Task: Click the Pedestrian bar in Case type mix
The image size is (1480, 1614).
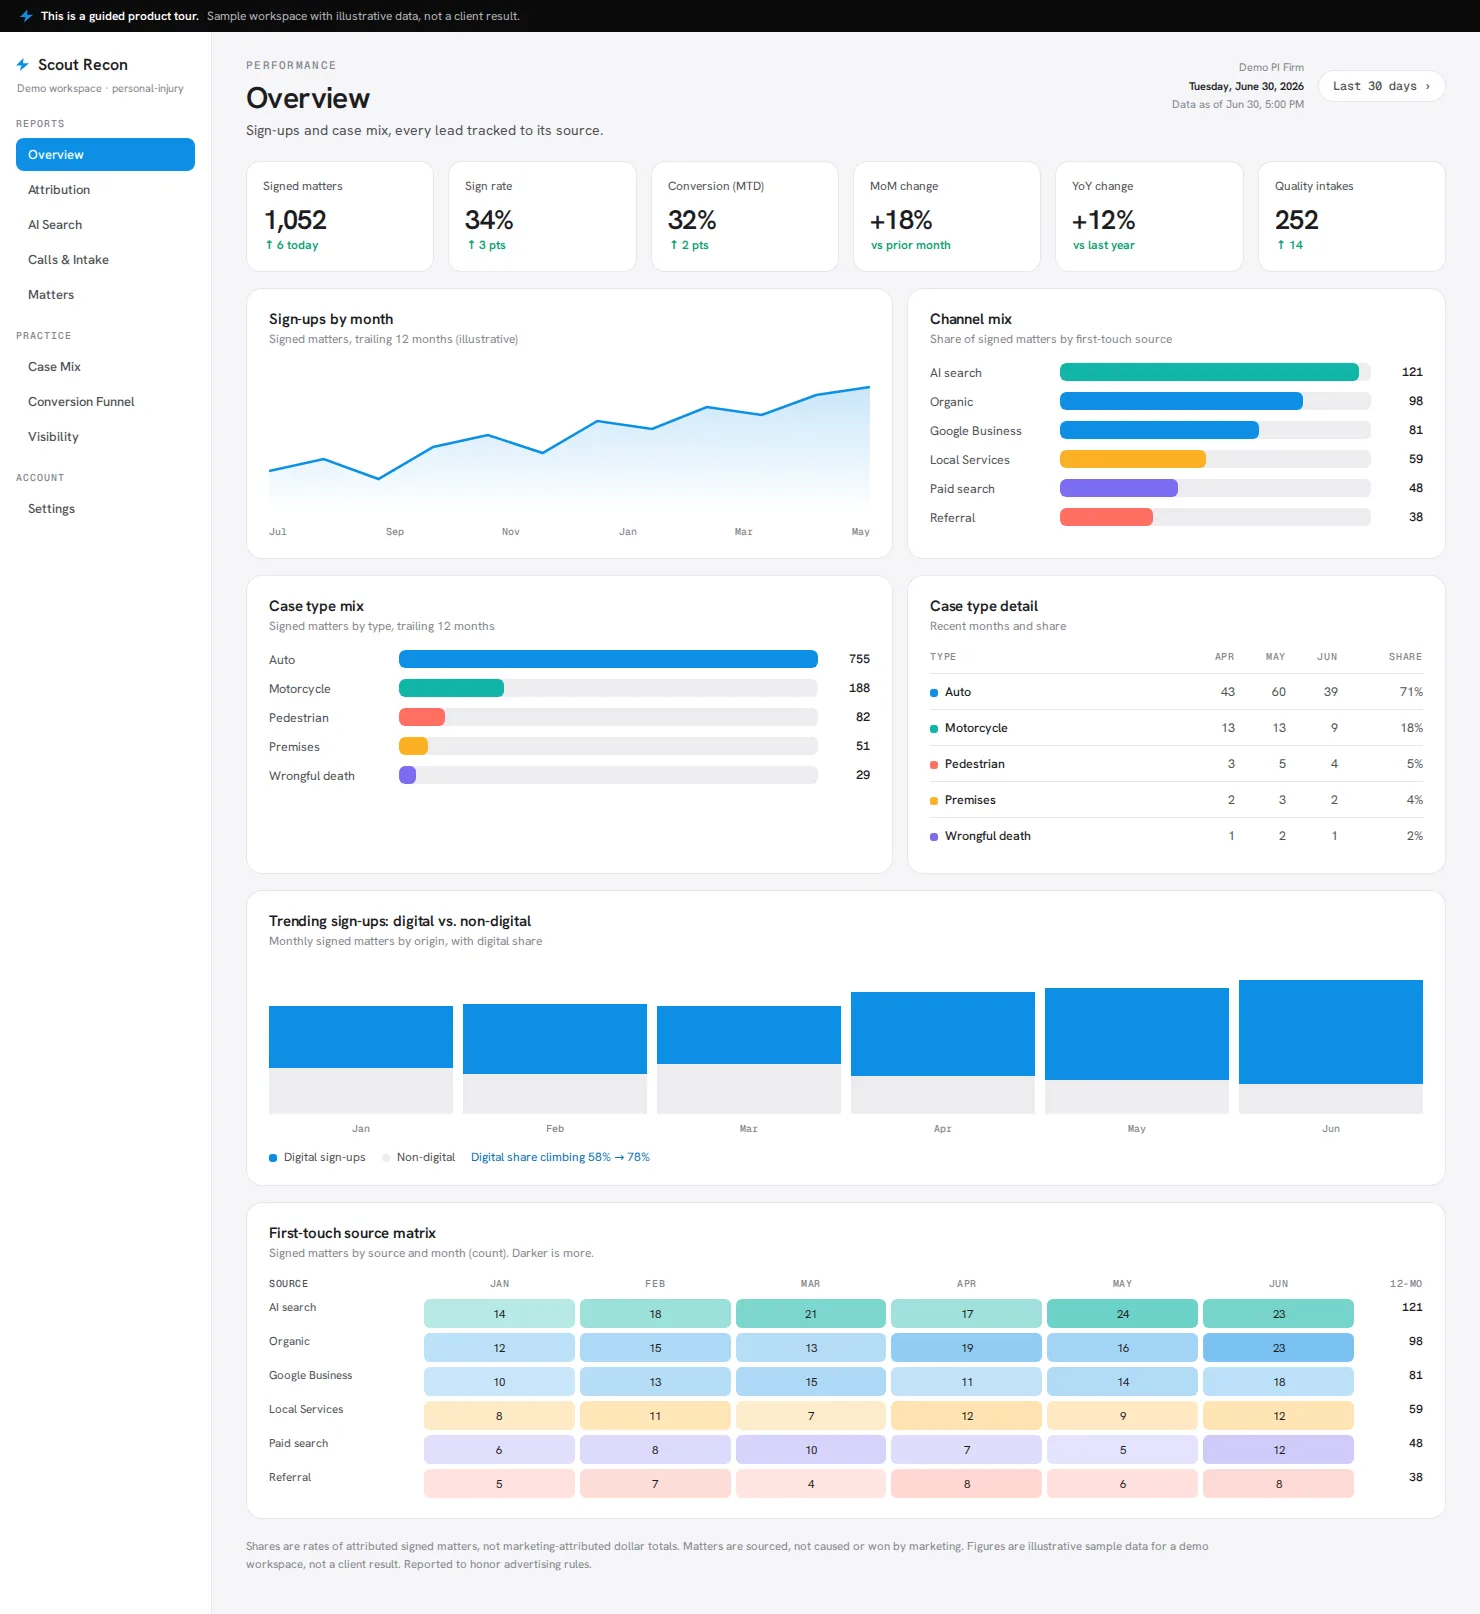Action: coord(422,717)
